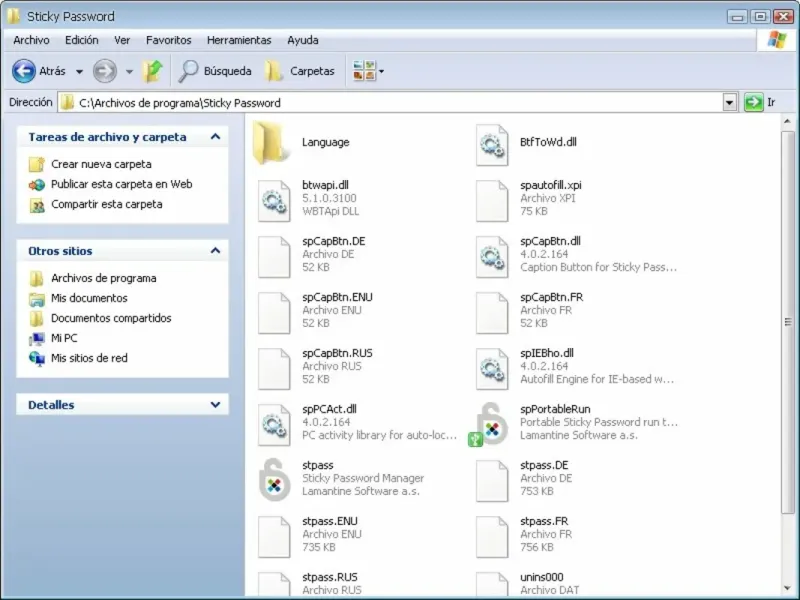Click Crear nueva carpeta icon
800x600 pixels.
(x=37, y=164)
